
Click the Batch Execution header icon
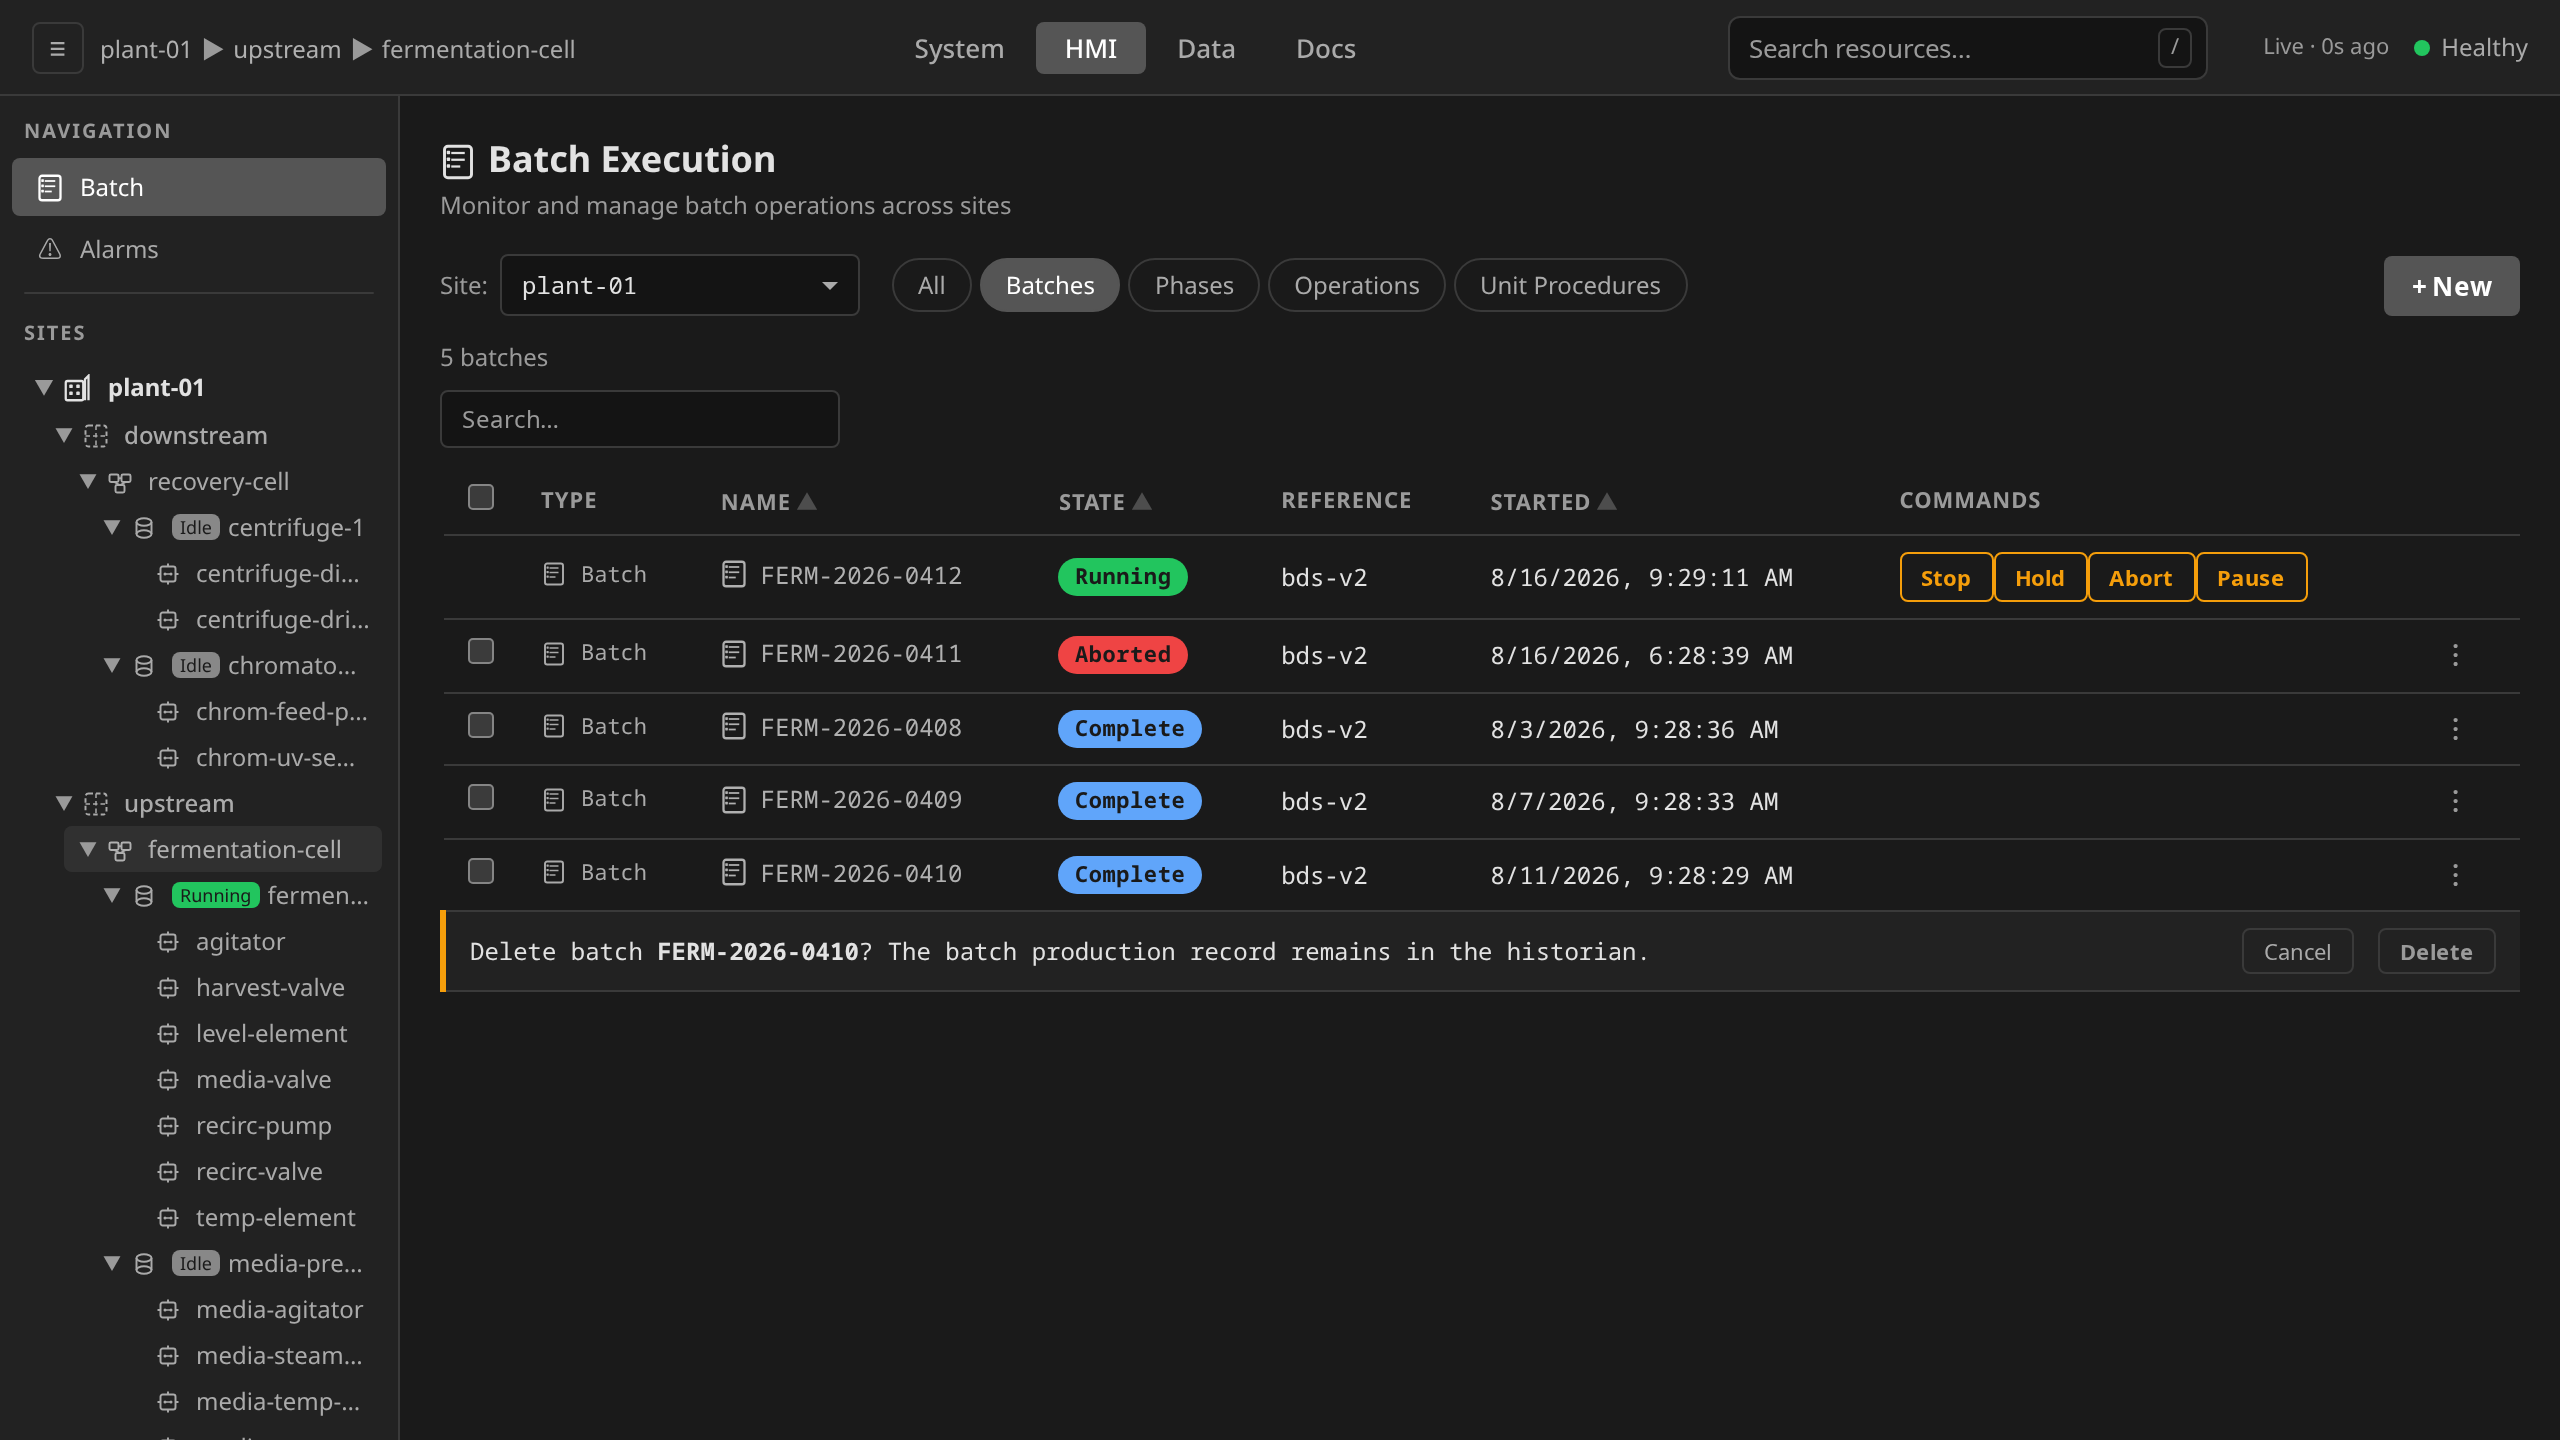click(x=458, y=161)
